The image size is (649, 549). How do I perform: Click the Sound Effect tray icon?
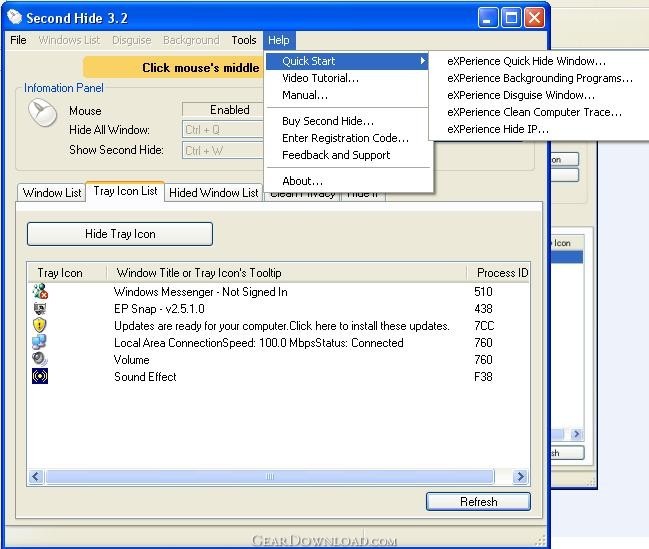pyautogui.click(x=40, y=376)
